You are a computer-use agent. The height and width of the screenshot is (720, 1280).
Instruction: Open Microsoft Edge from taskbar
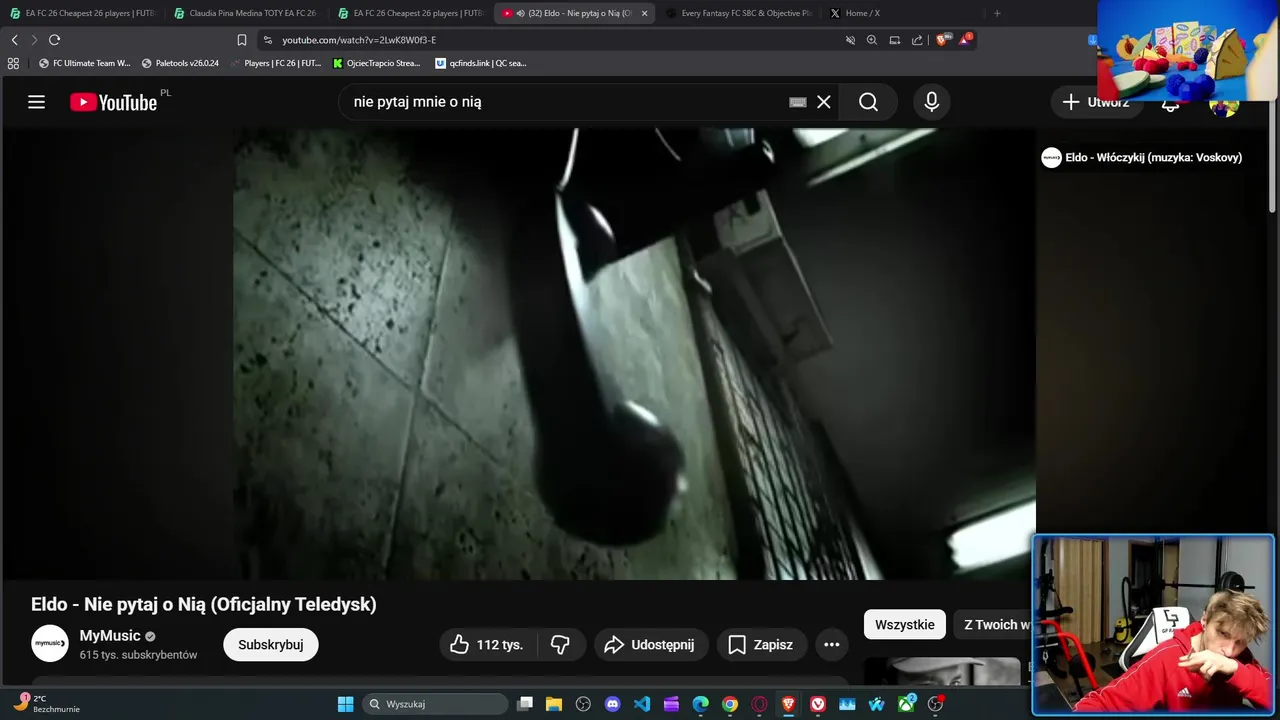[x=701, y=704]
